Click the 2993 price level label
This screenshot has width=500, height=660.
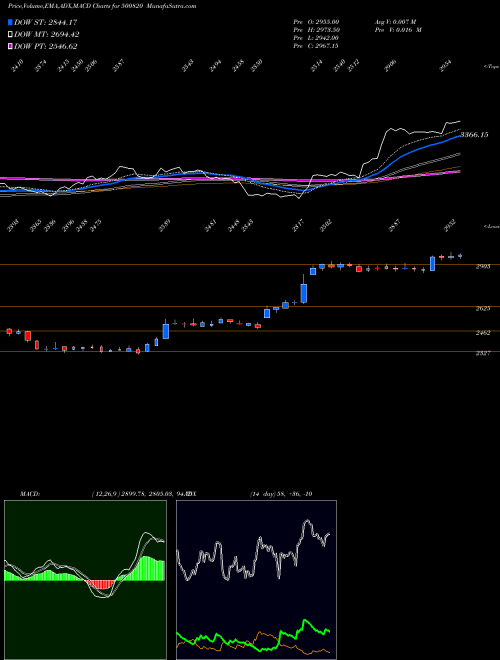(483, 267)
